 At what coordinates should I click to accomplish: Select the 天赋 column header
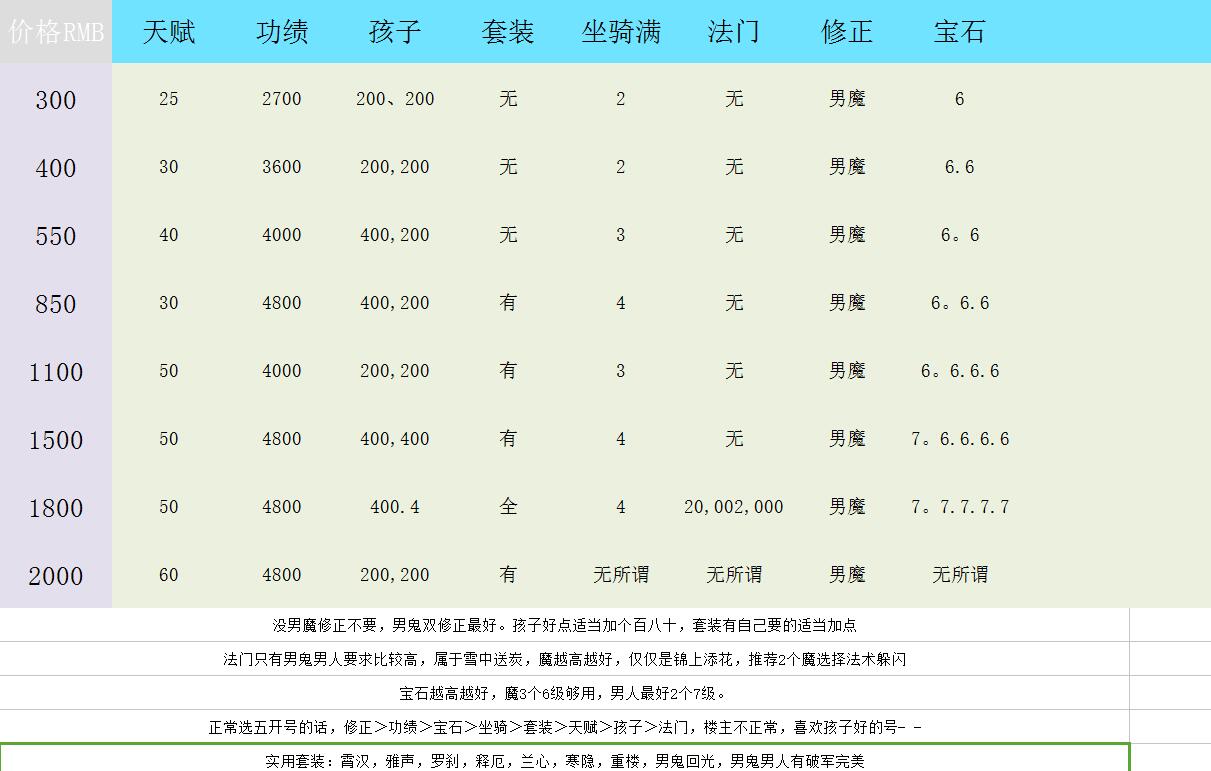168,32
